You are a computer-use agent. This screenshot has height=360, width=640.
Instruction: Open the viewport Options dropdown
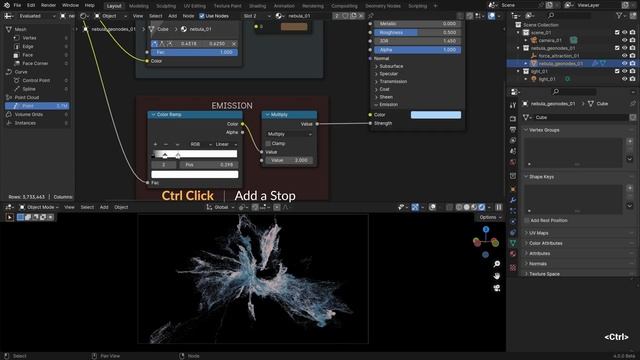click(490, 217)
